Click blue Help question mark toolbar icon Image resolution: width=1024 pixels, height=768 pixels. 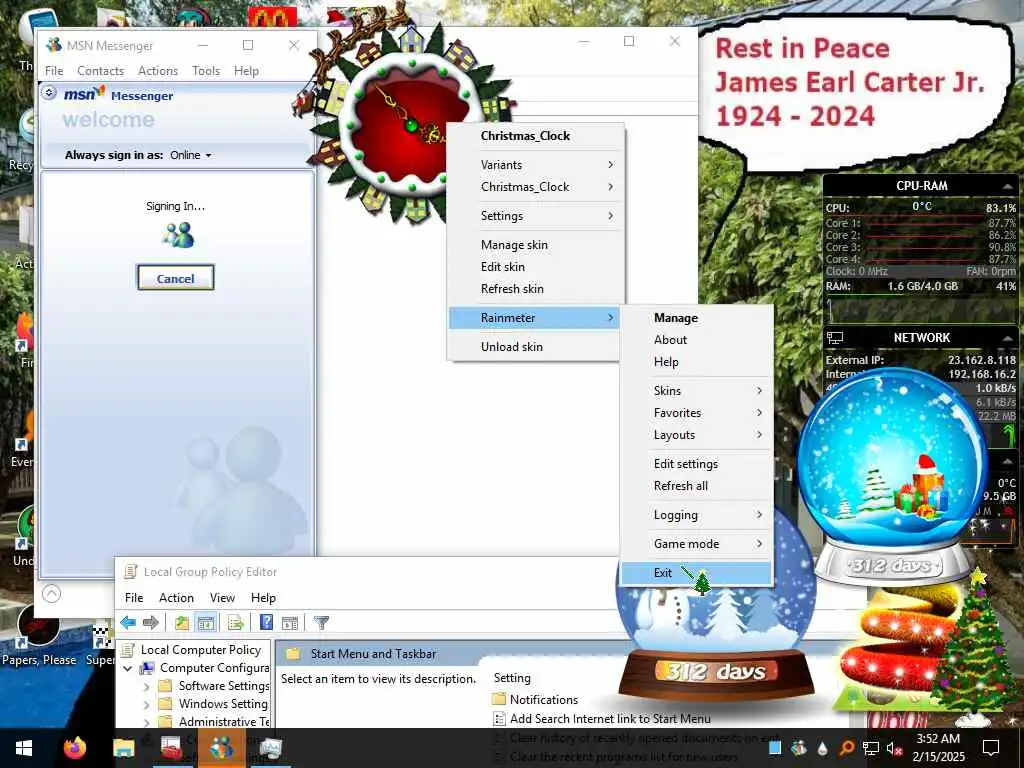266,622
